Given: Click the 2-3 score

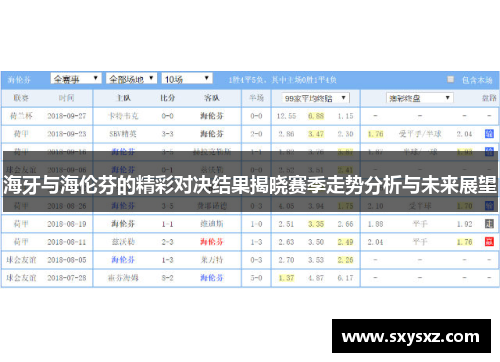Looking at the screenshot, I should point(167,242).
